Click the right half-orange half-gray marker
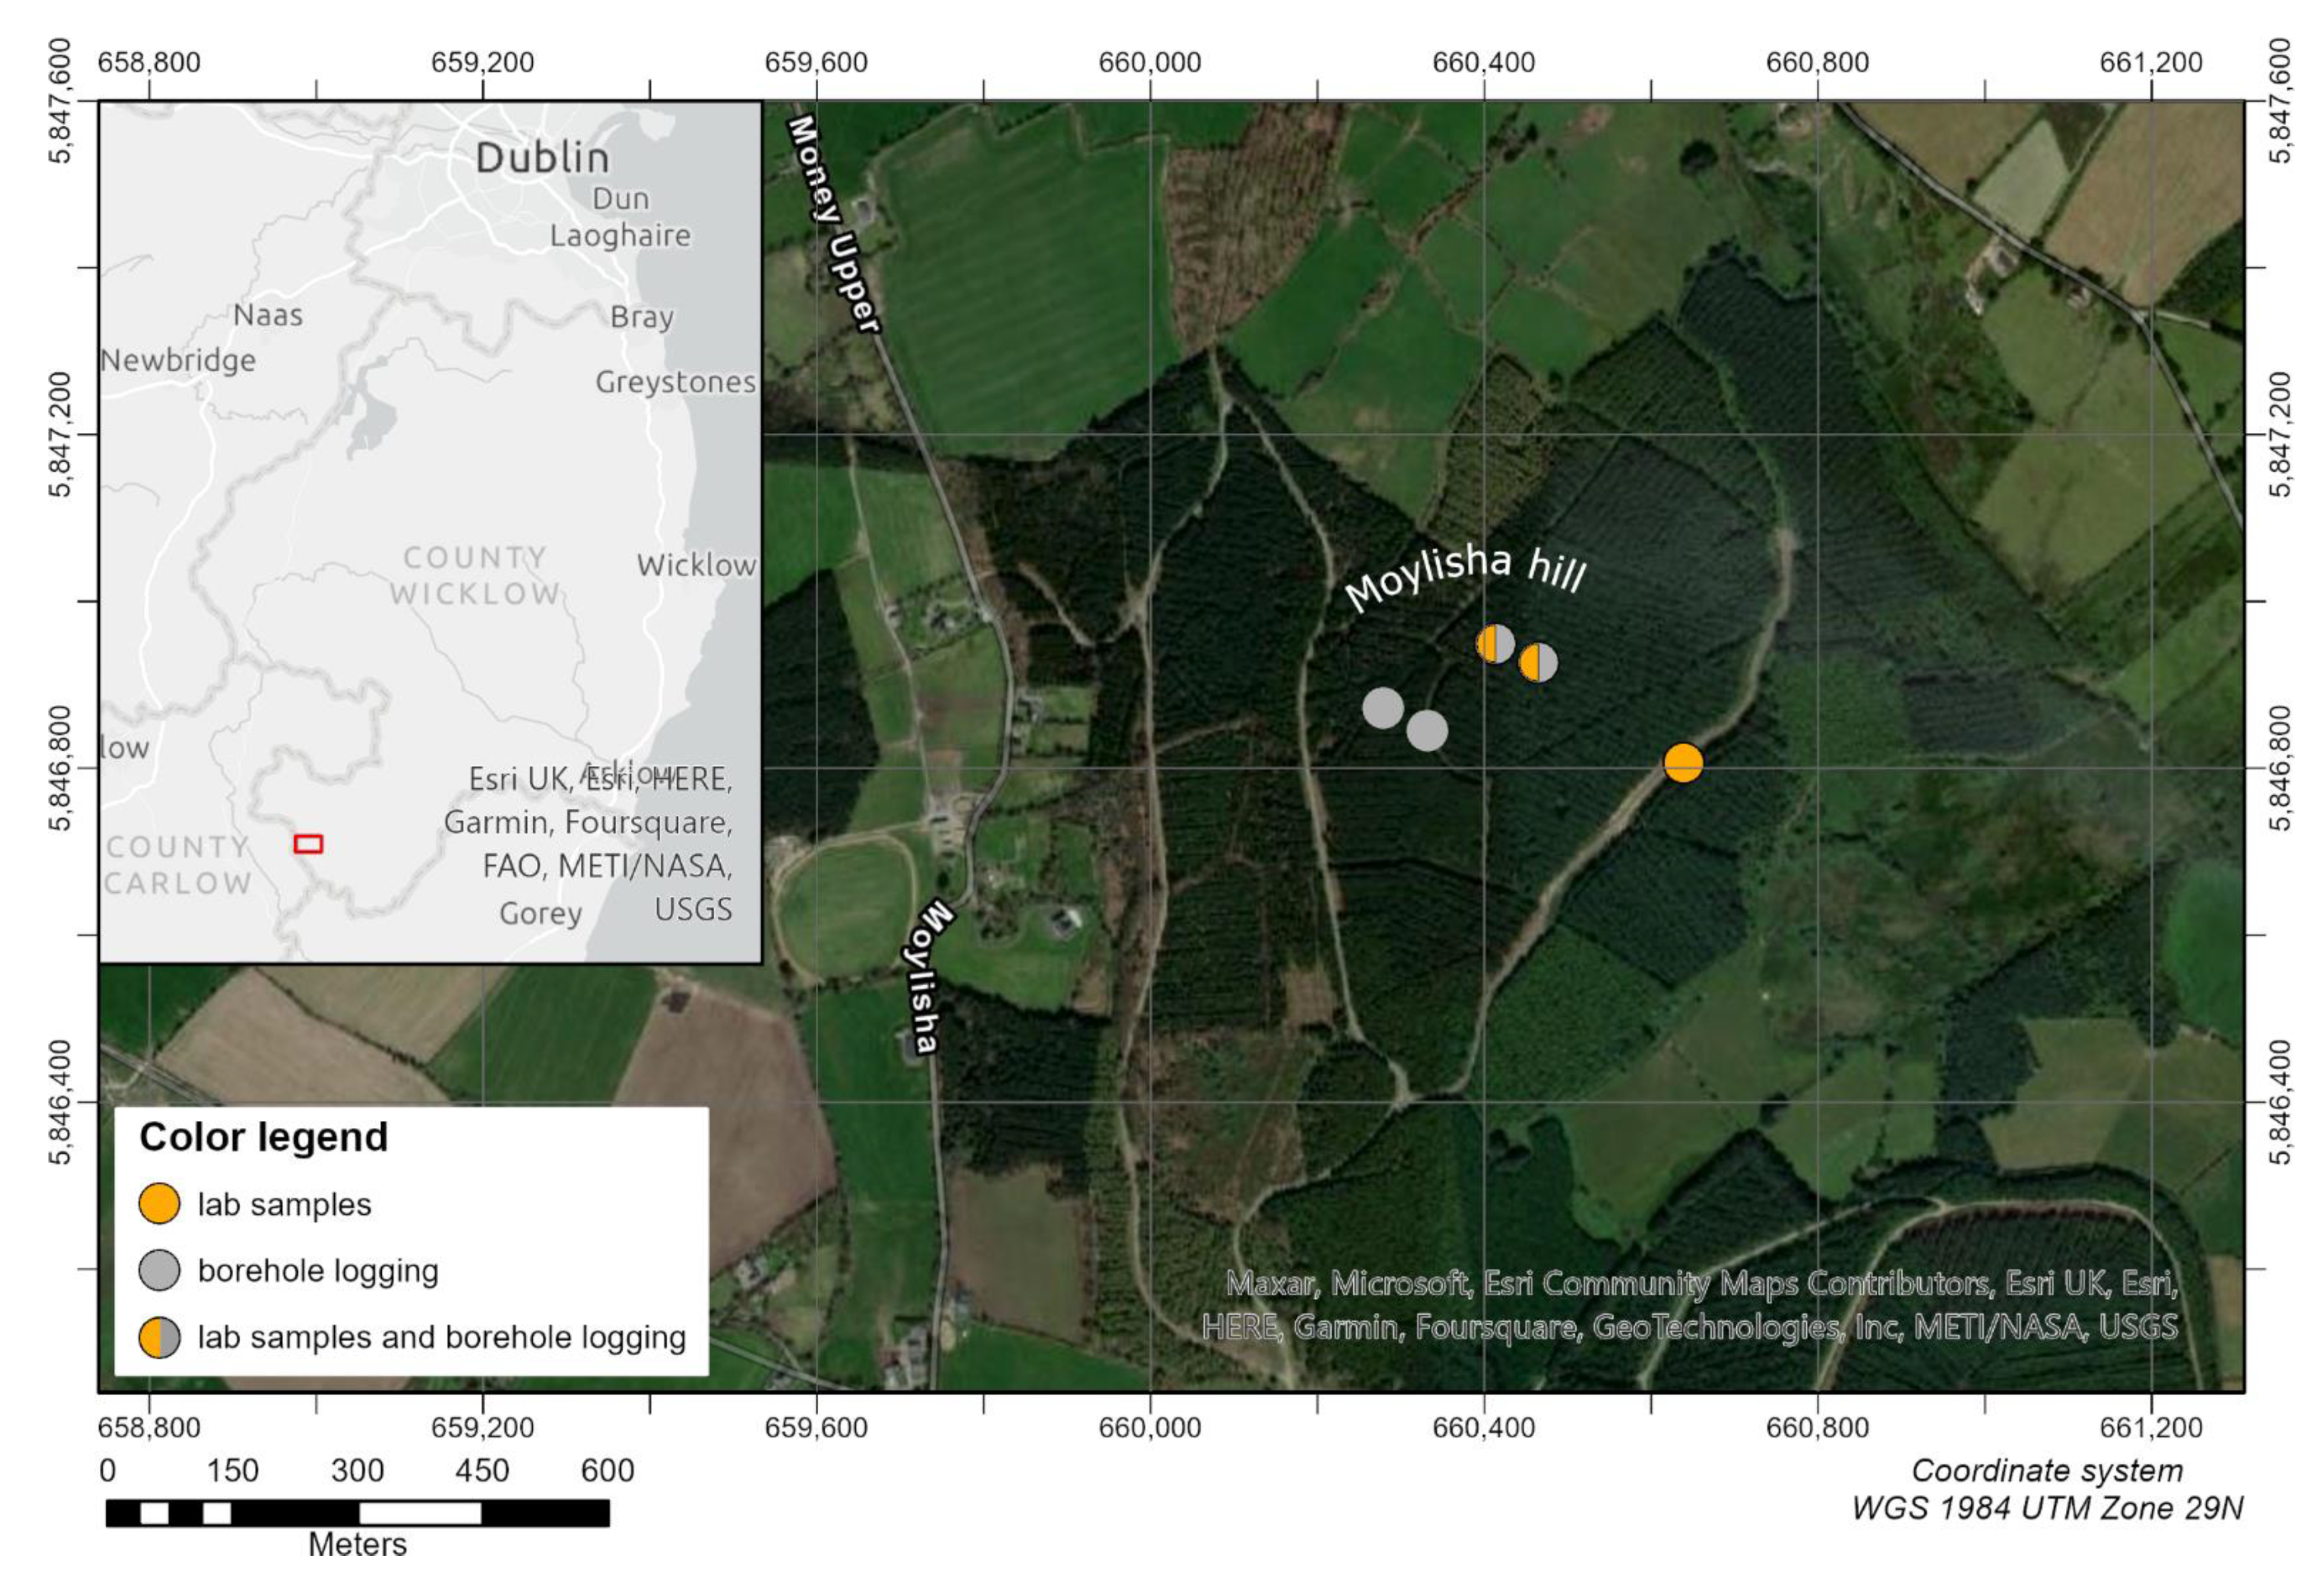This screenshot has width=2324, height=1571. tap(1538, 662)
